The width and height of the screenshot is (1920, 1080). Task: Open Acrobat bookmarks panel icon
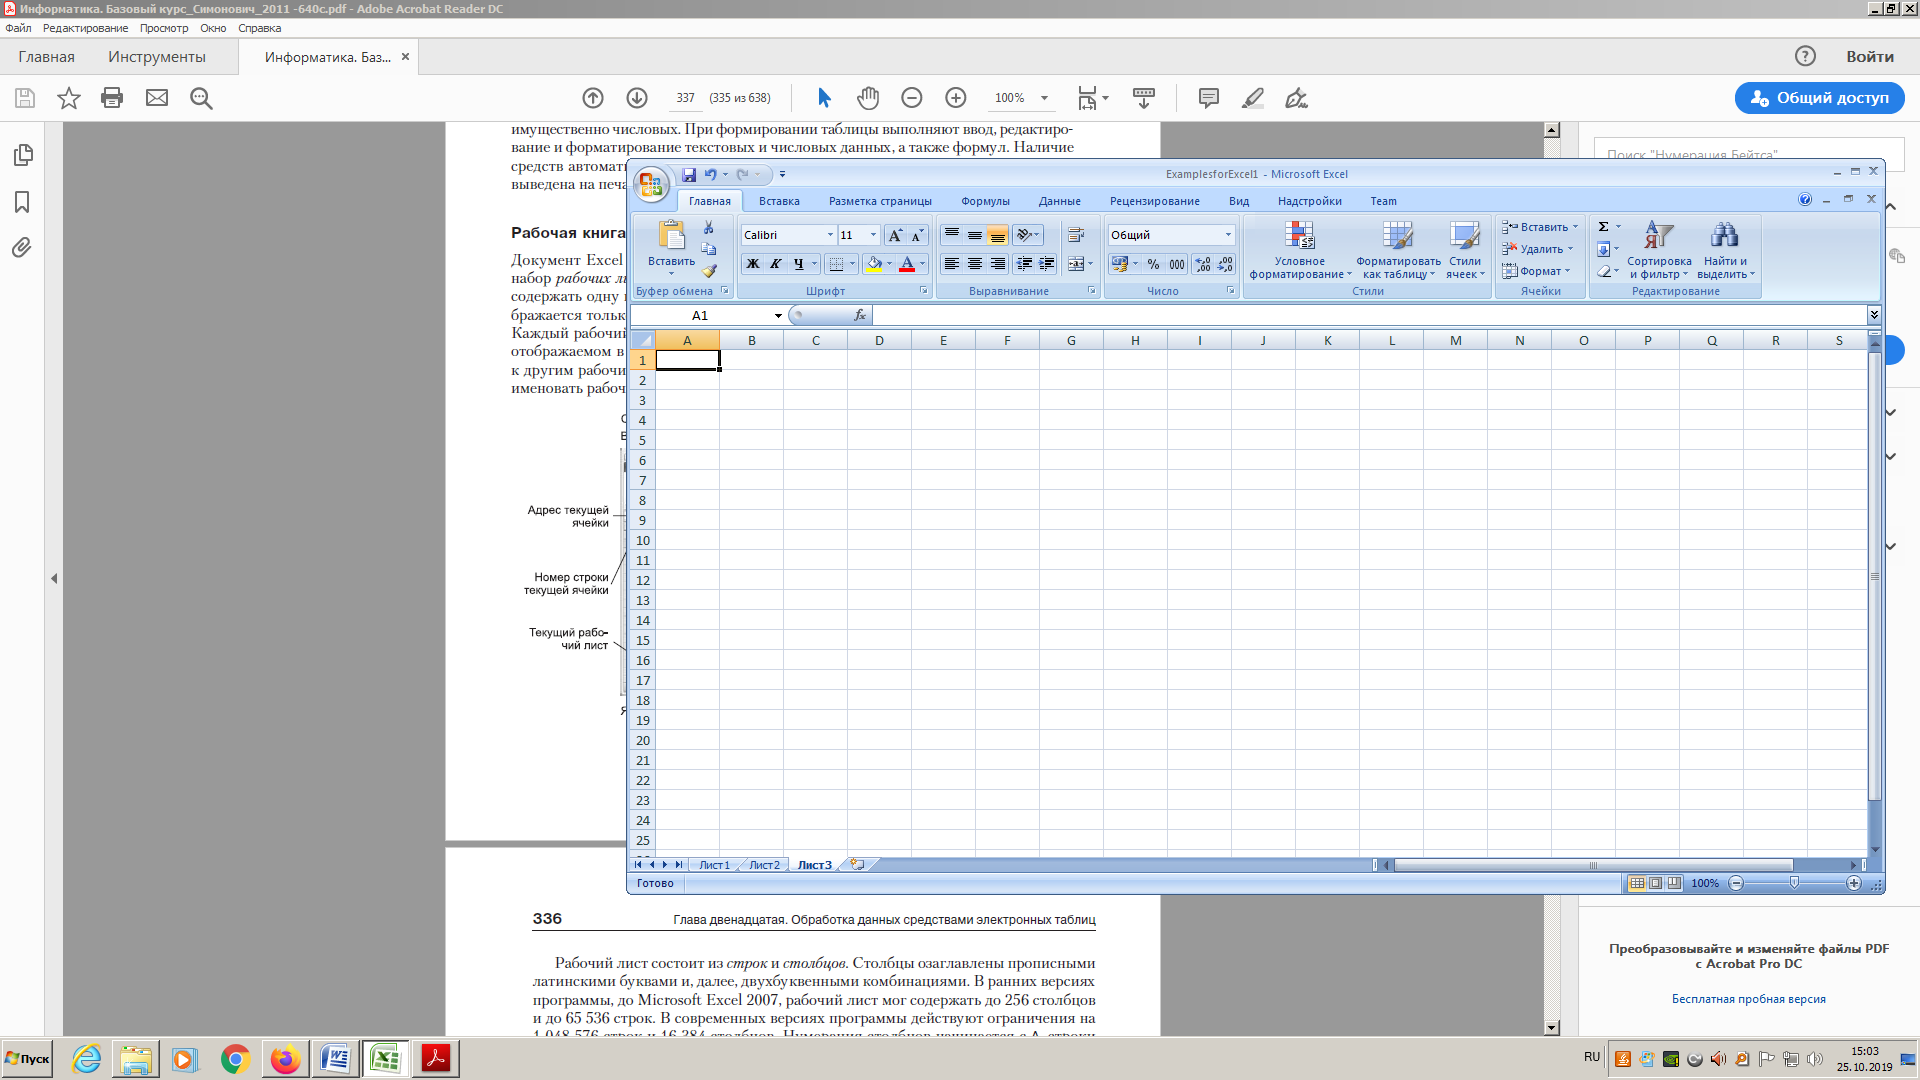coord(22,202)
